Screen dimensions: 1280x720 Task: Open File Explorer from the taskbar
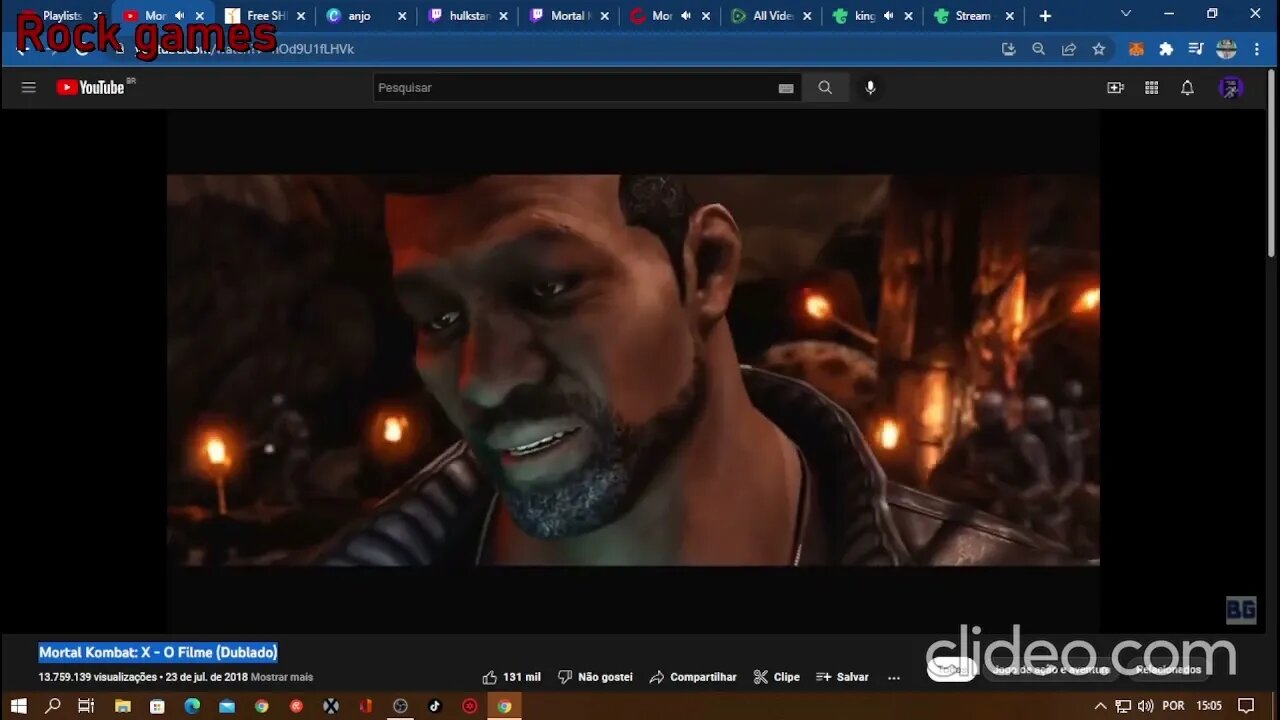pos(123,706)
